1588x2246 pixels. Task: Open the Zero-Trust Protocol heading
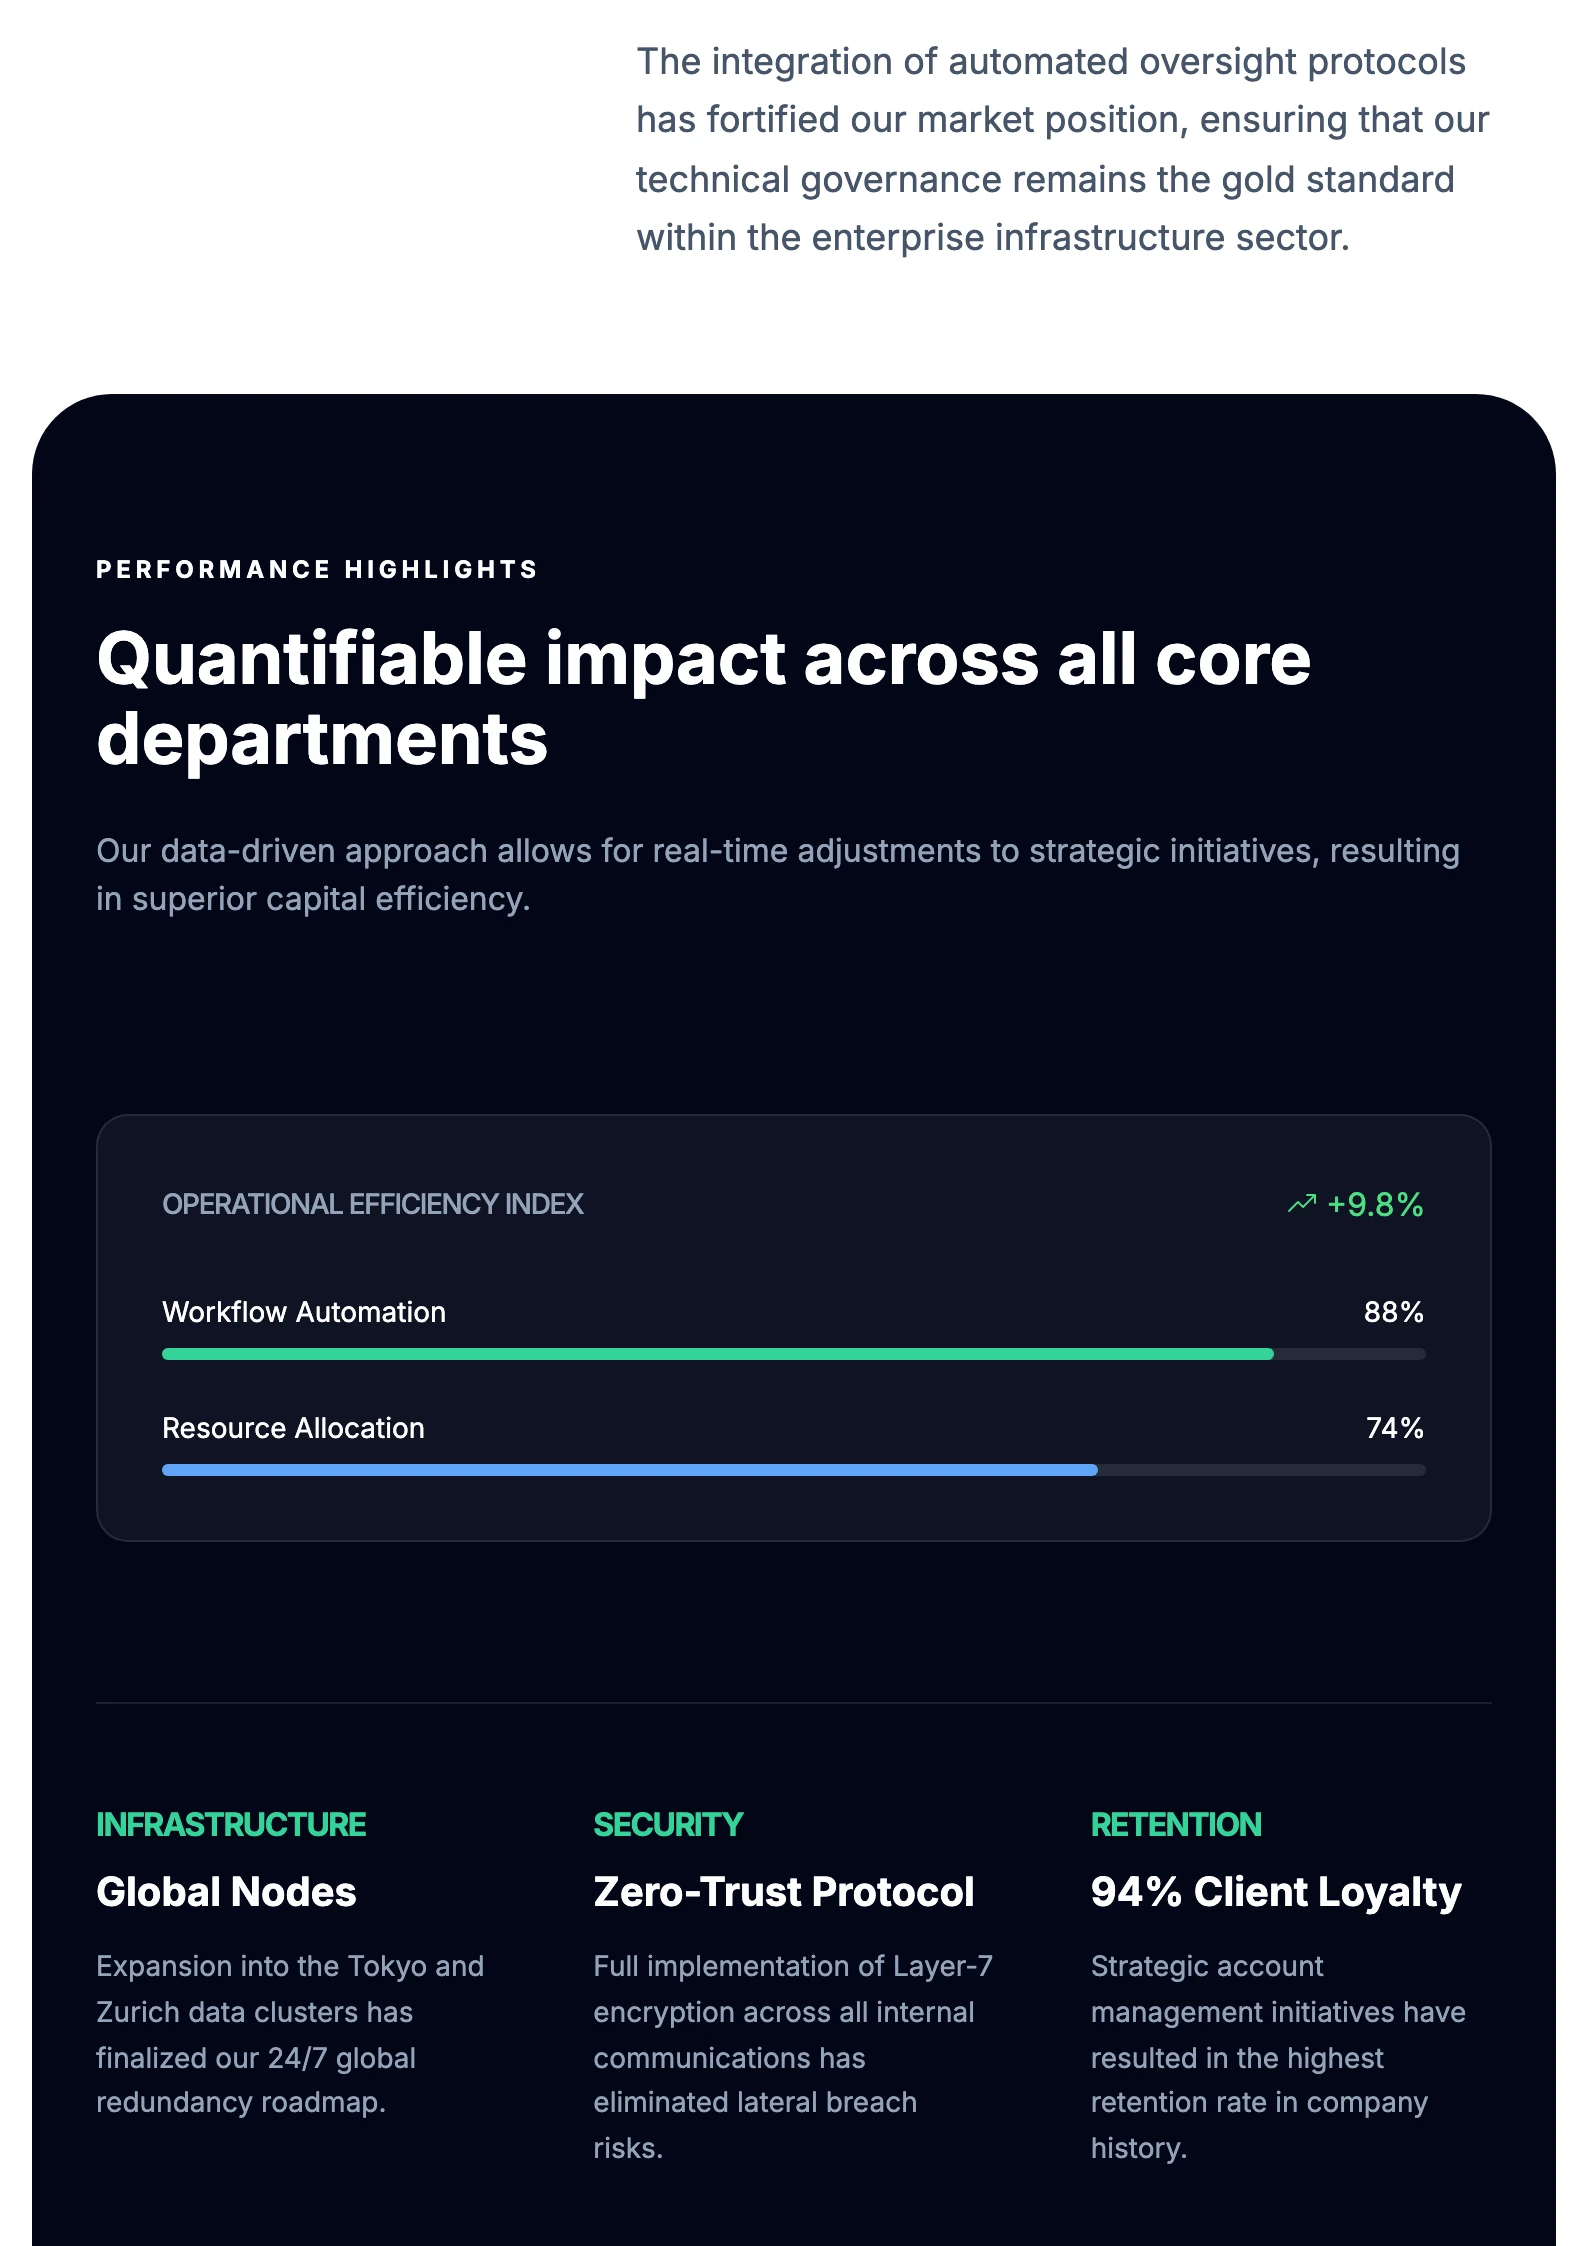[783, 1891]
